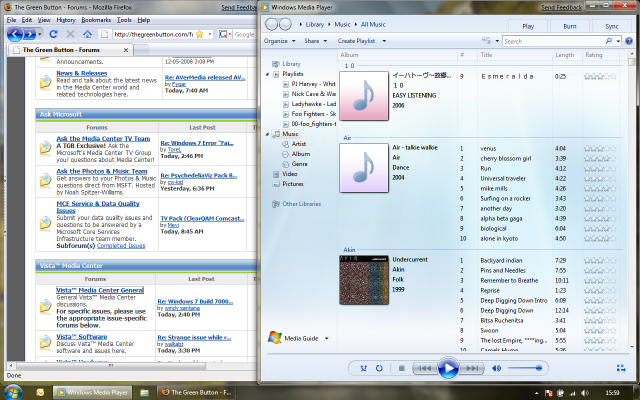
Task: Collapse the Music tree node
Action: point(267,134)
